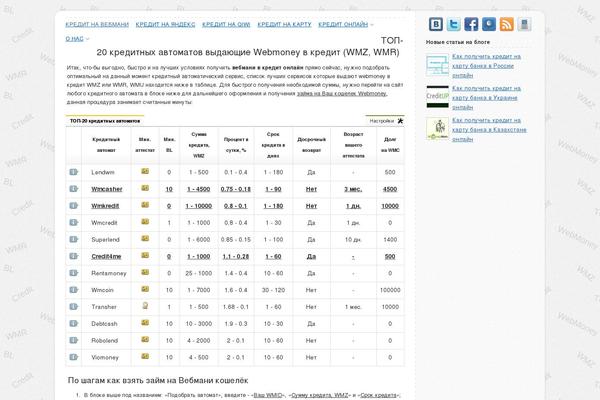Open the VKontakte social icon

click(x=435, y=24)
